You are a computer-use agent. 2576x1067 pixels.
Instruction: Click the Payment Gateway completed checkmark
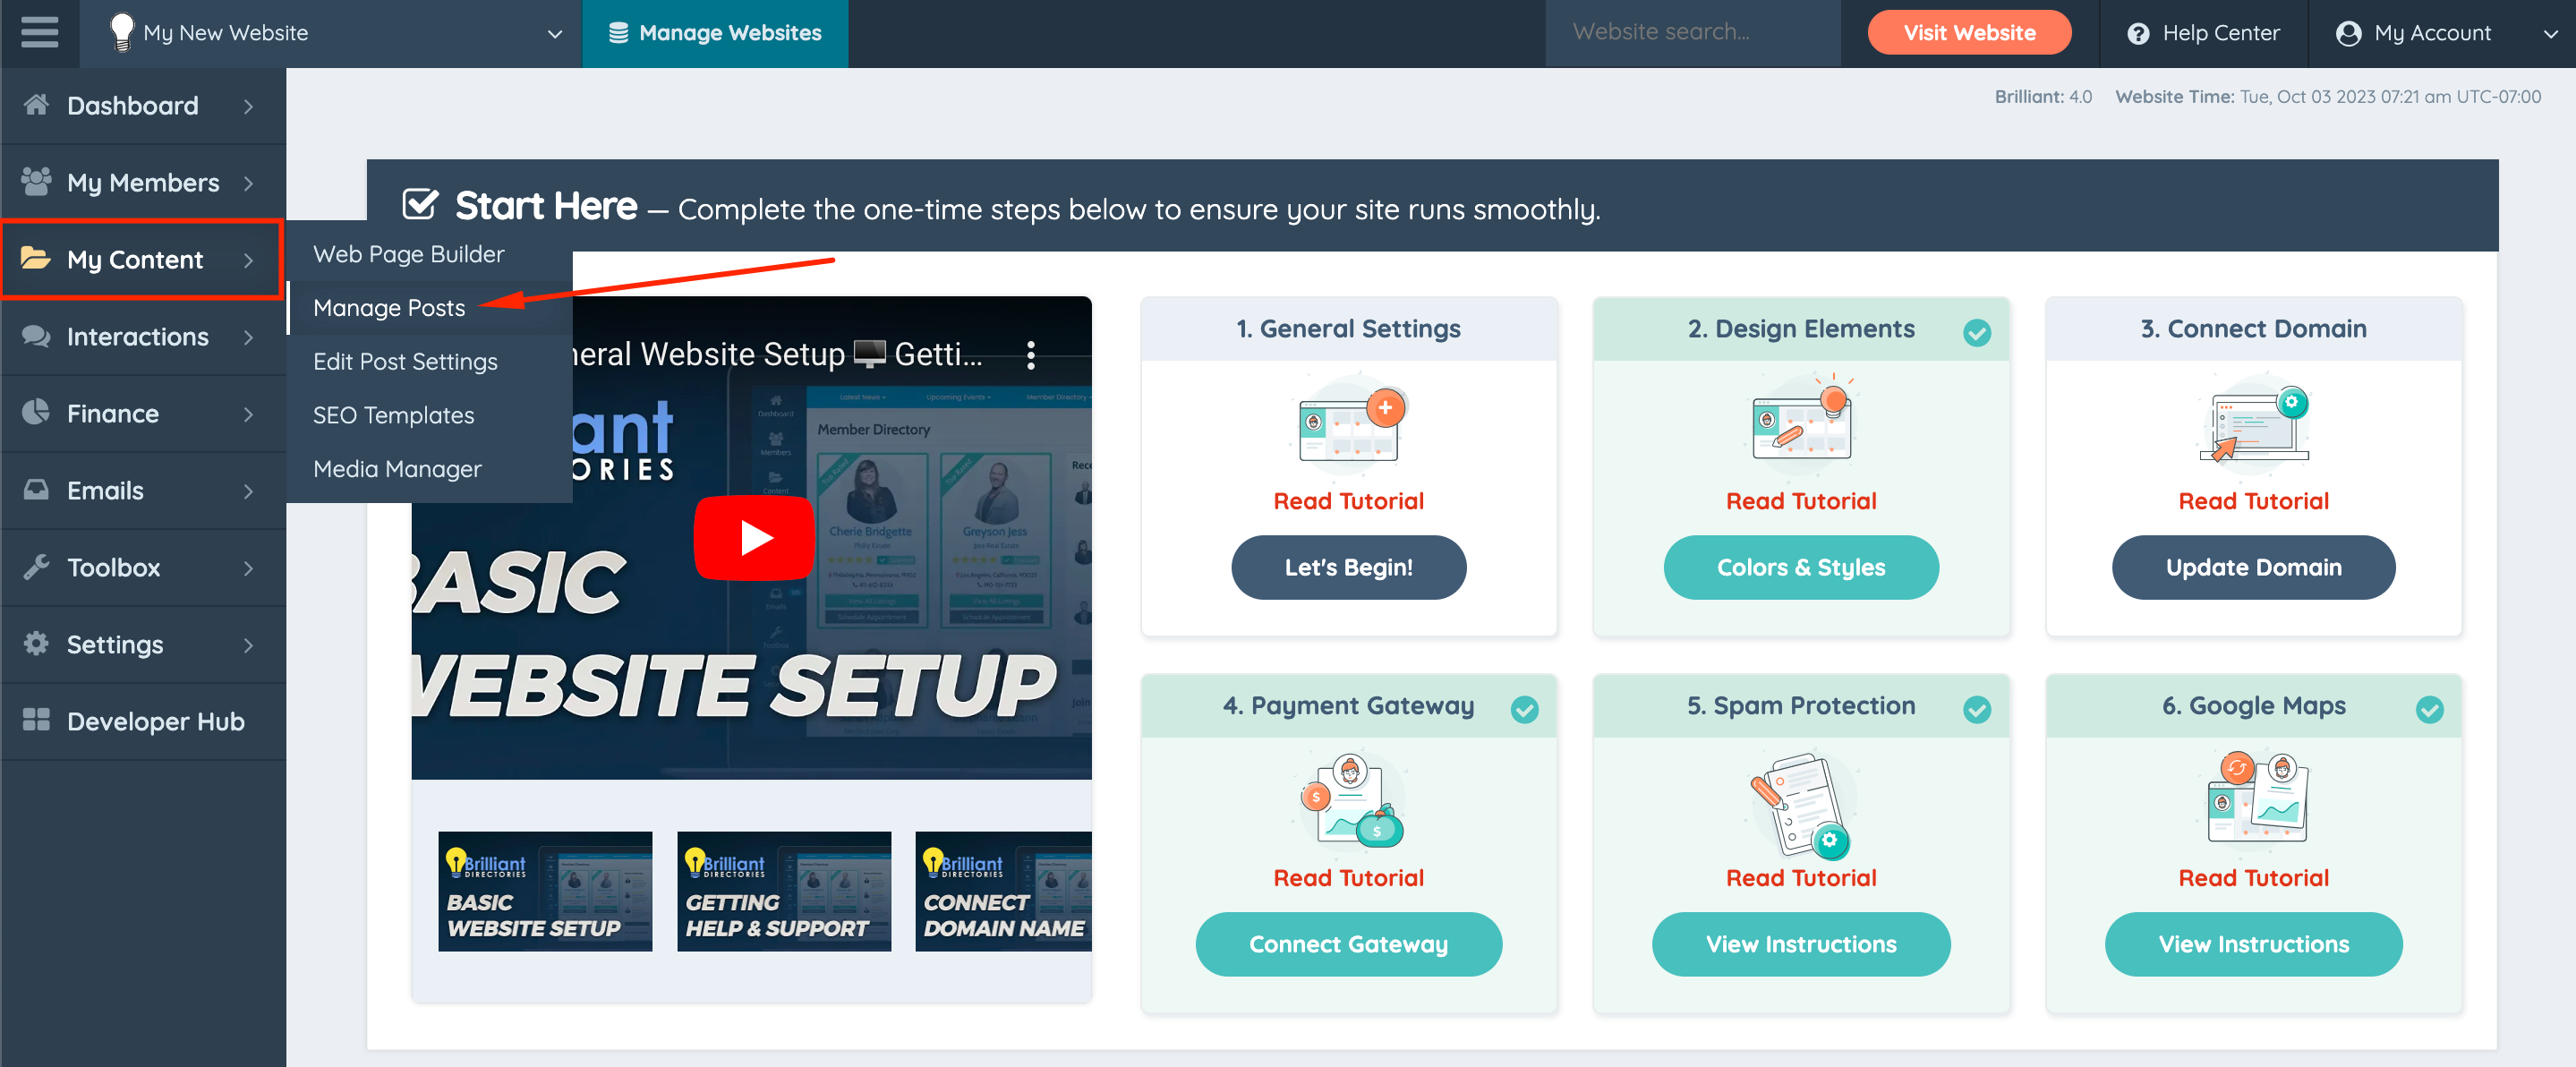[x=1524, y=709]
